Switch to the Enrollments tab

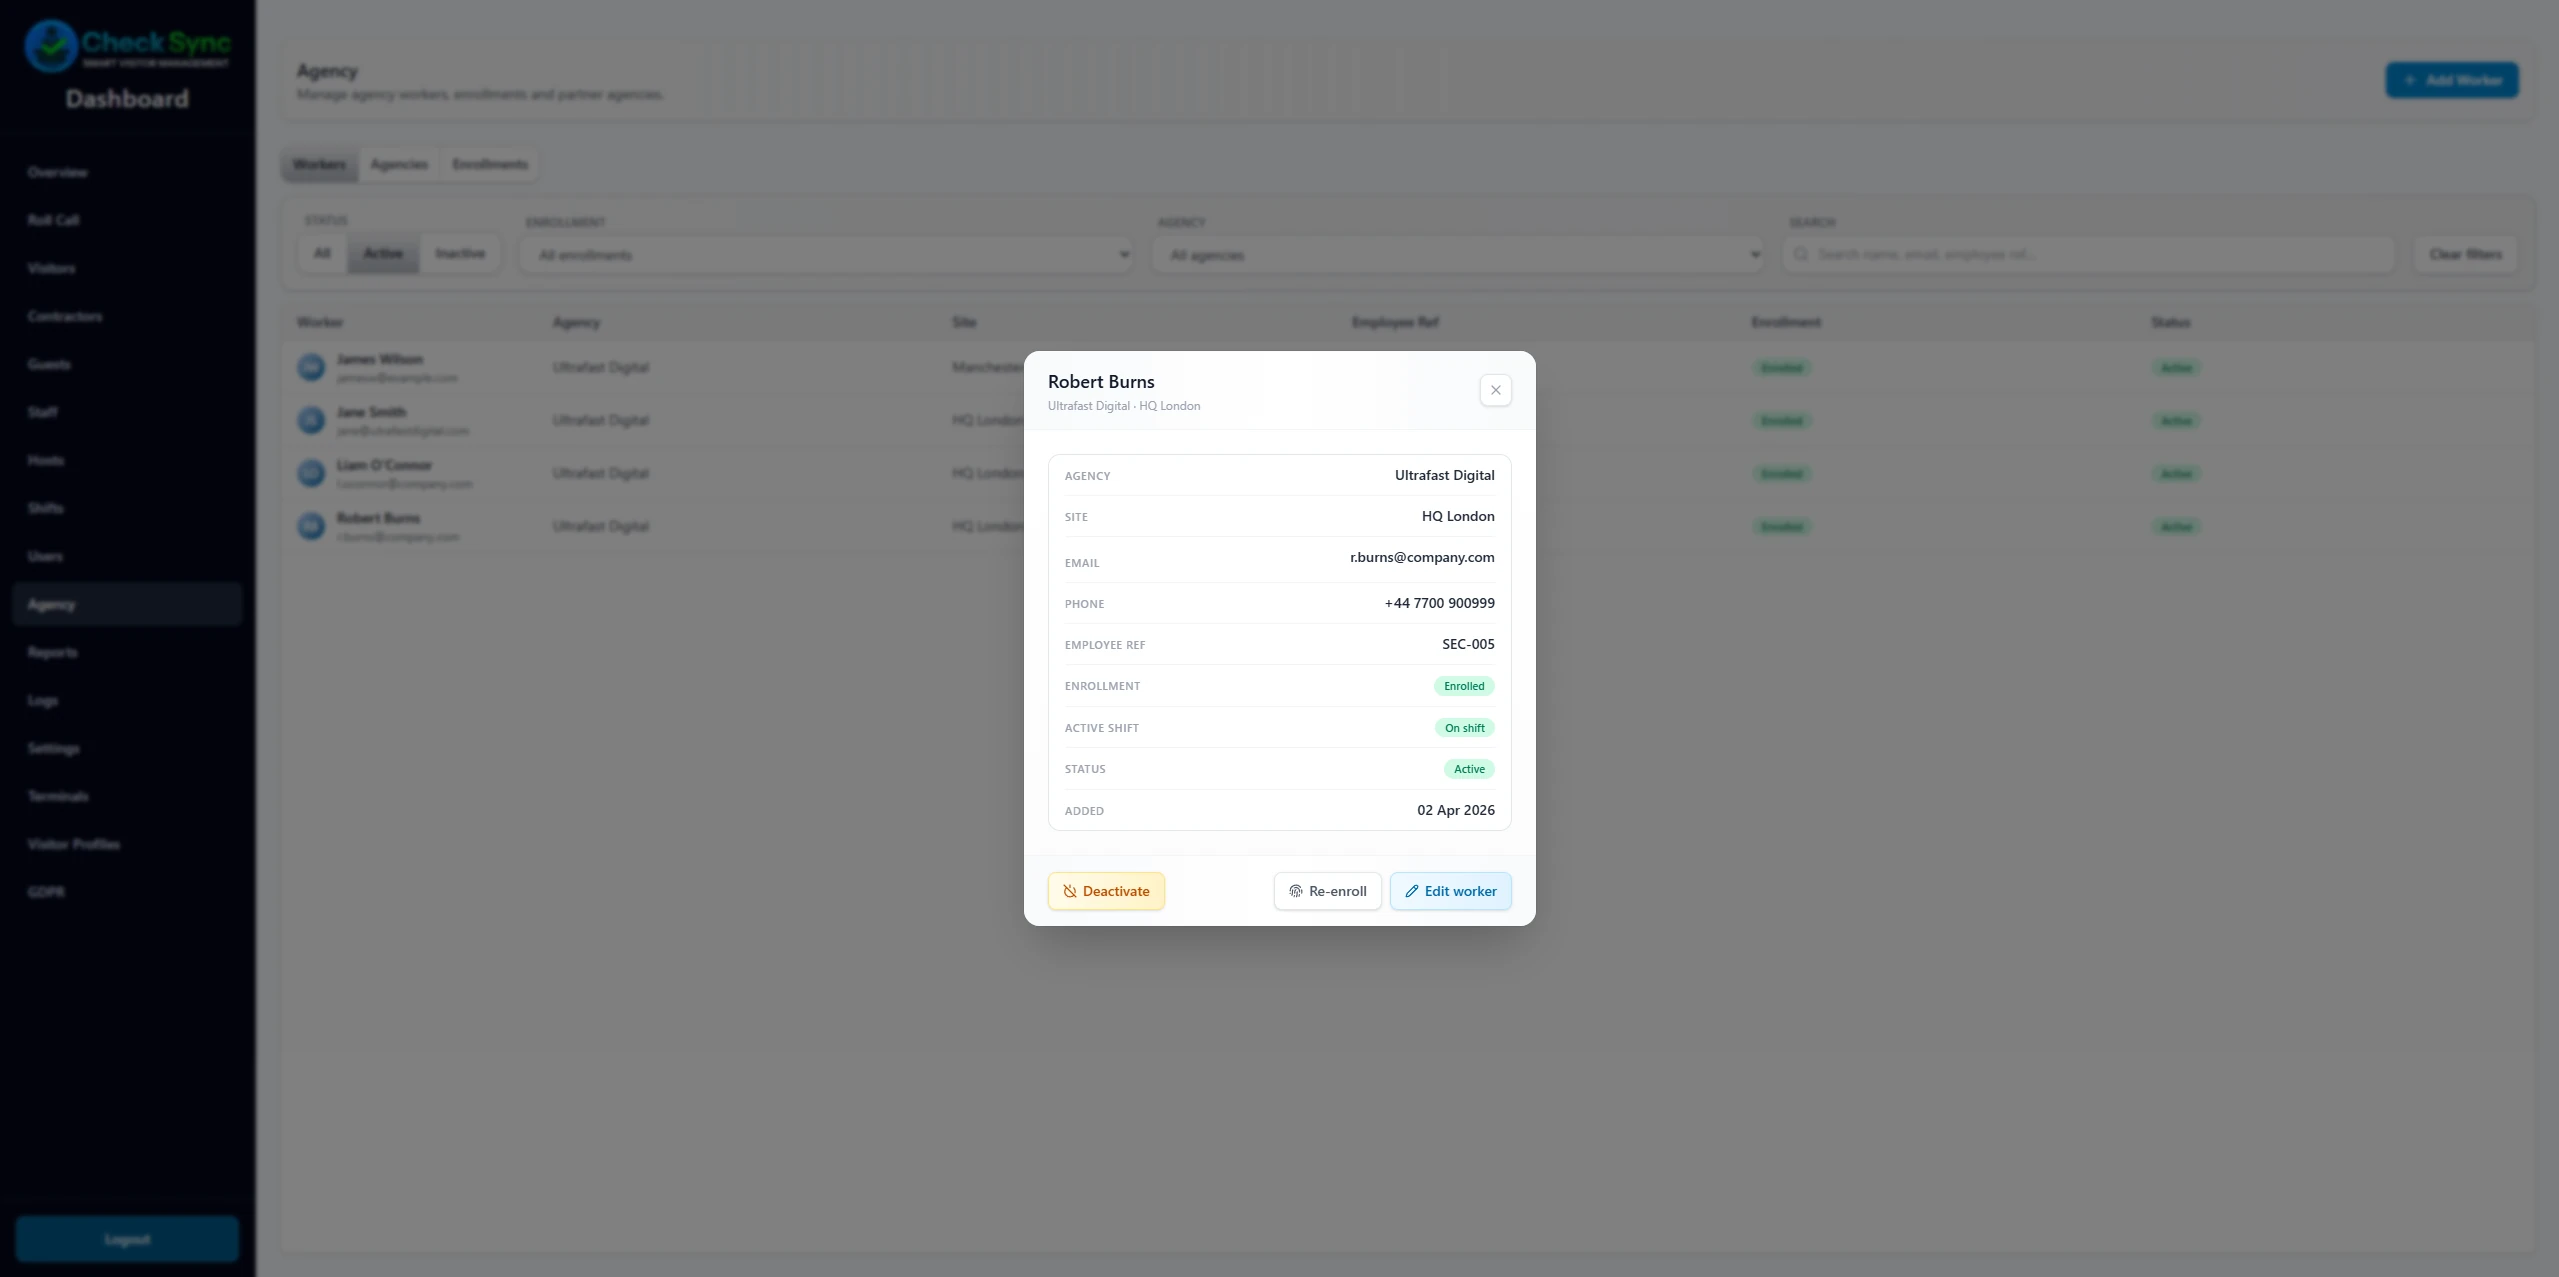tap(490, 164)
